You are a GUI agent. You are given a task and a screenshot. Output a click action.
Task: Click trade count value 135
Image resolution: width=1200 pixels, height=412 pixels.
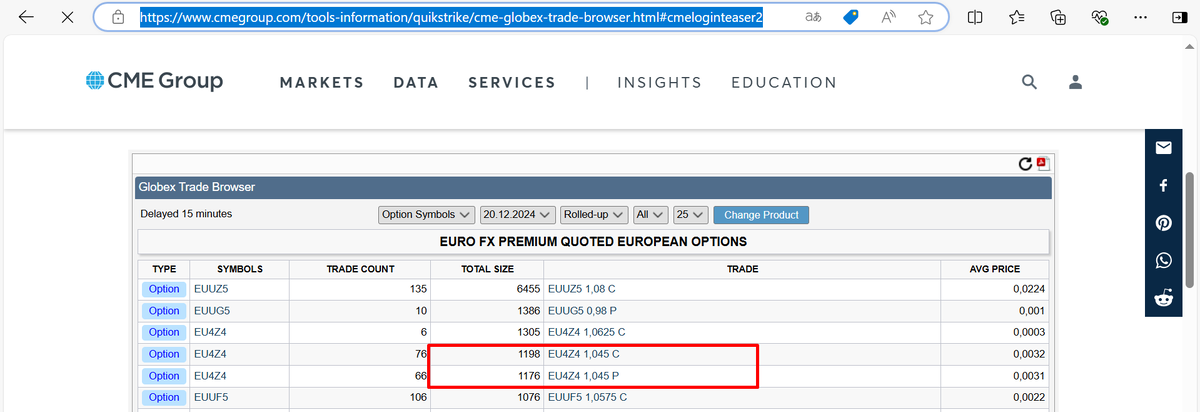click(x=418, y=289)
